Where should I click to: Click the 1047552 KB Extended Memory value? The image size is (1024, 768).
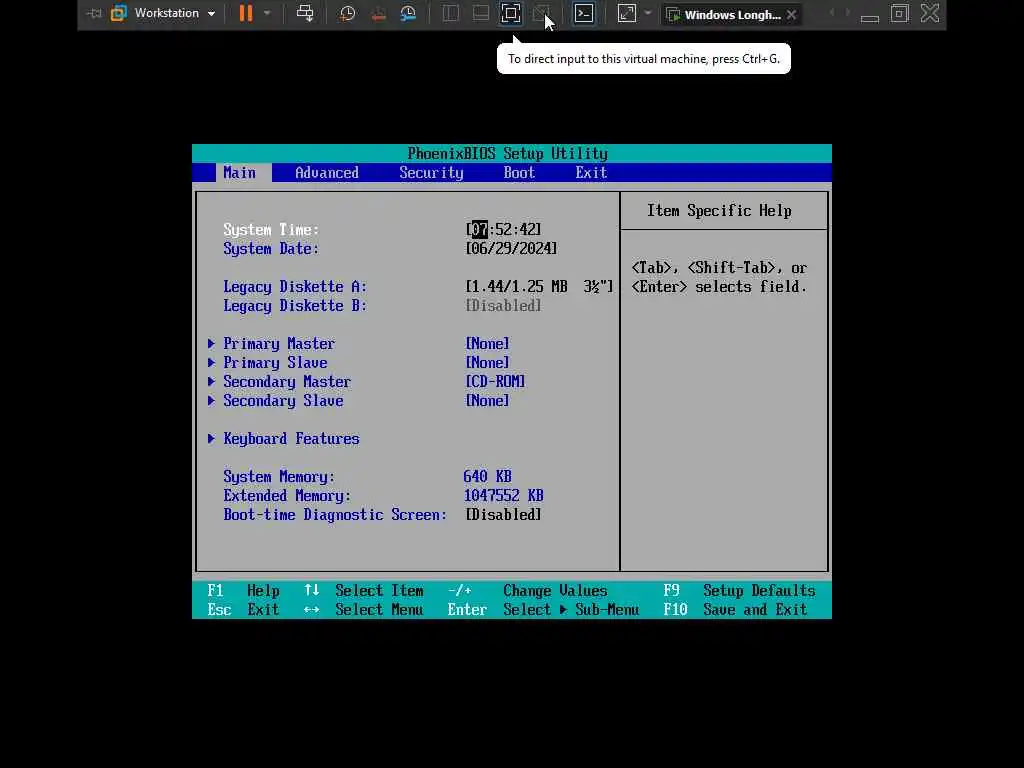[504, 495]
